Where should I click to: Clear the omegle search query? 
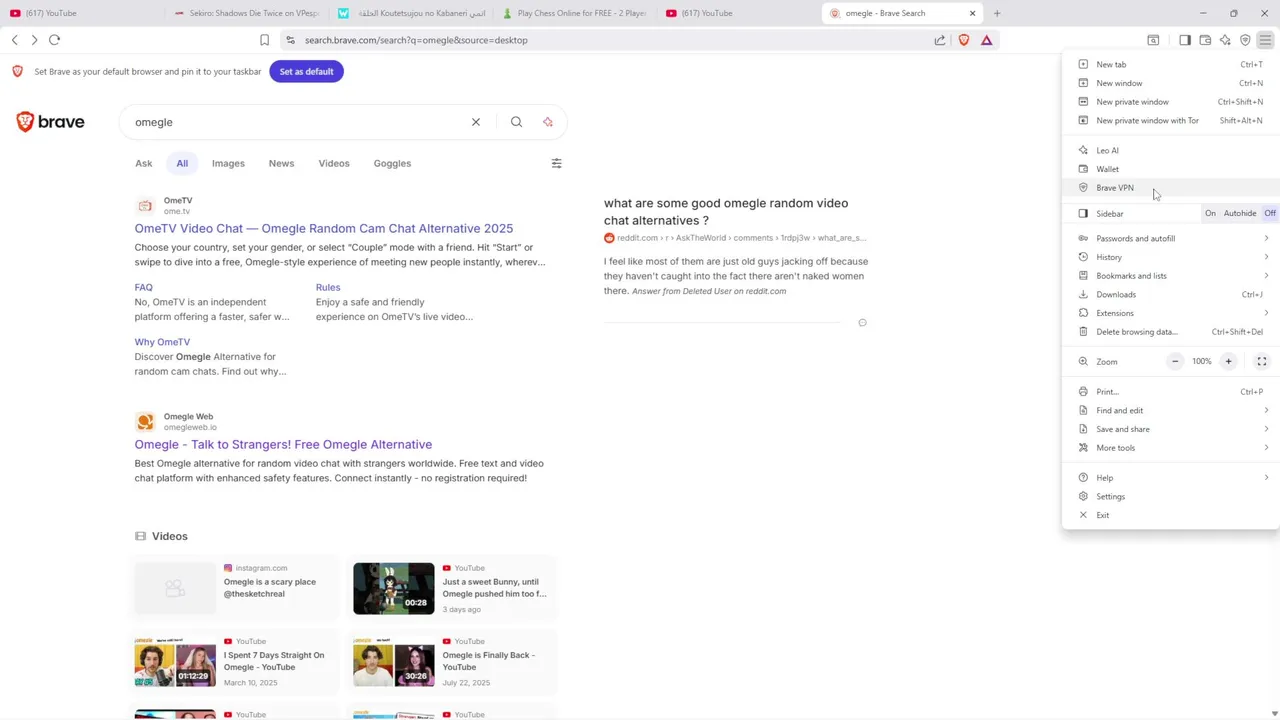pyautogui.click(x=476, y=122)
